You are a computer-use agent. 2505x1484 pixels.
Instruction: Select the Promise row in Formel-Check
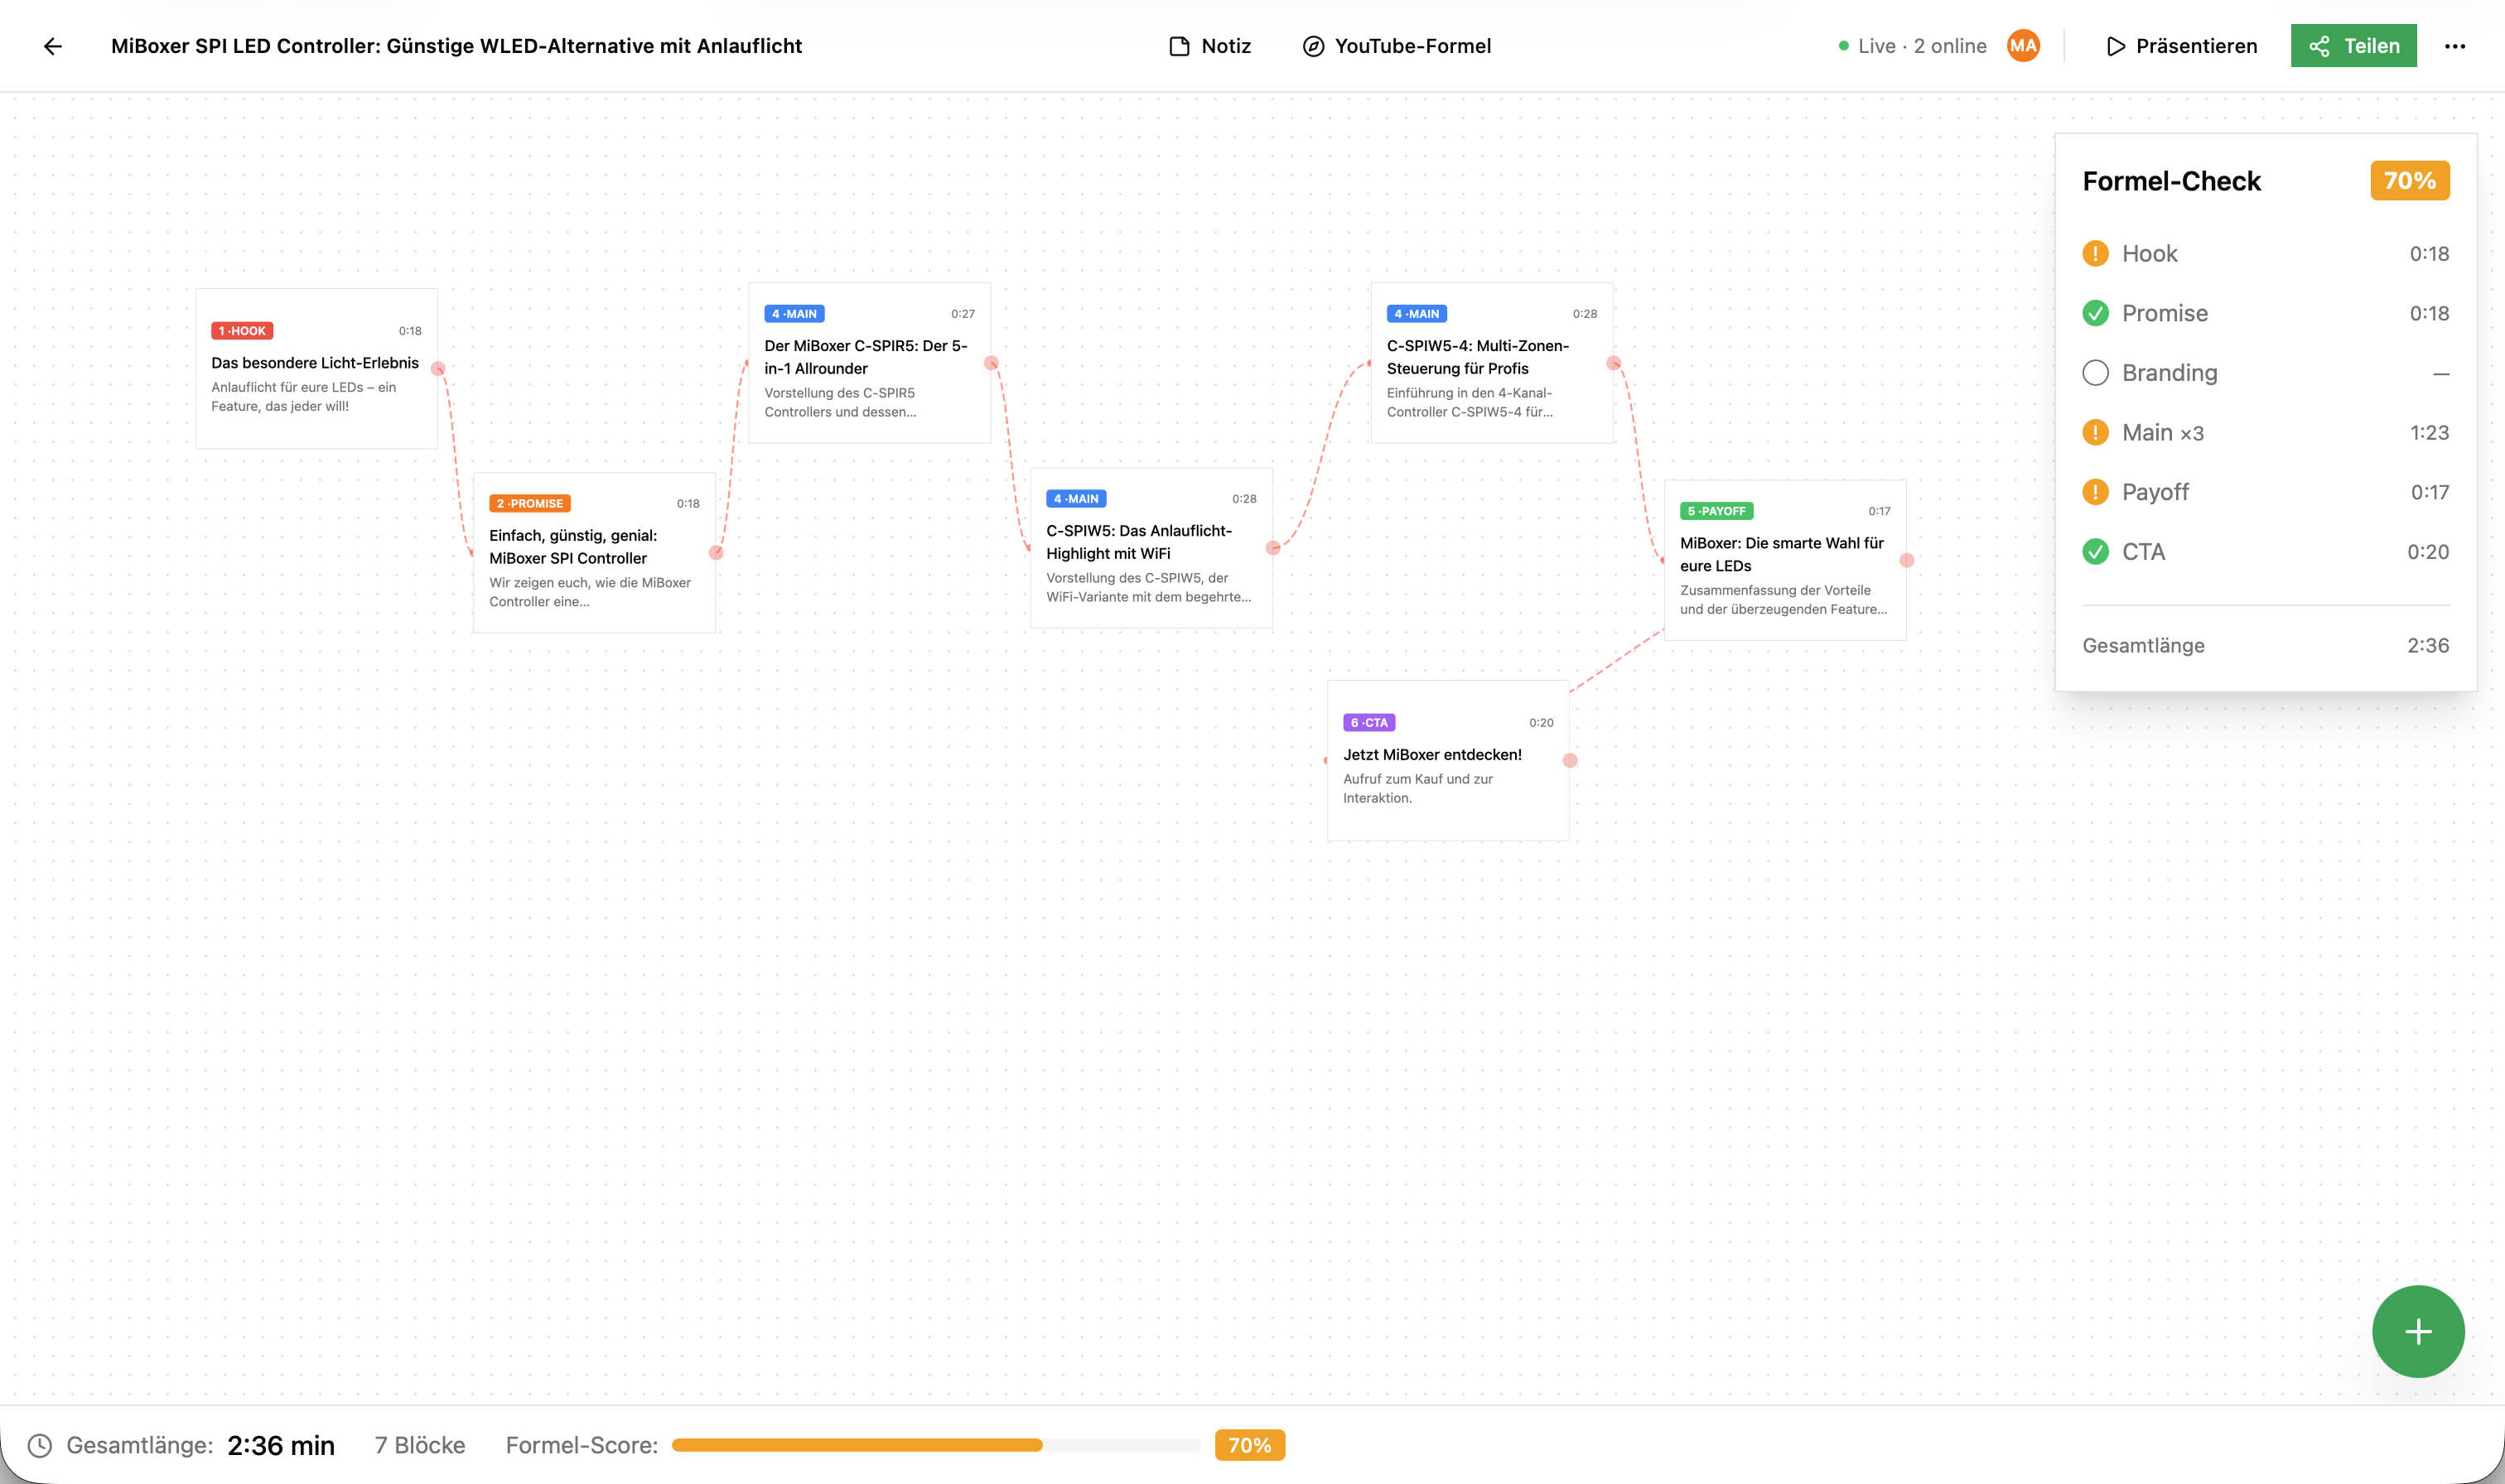(2265, 313)
